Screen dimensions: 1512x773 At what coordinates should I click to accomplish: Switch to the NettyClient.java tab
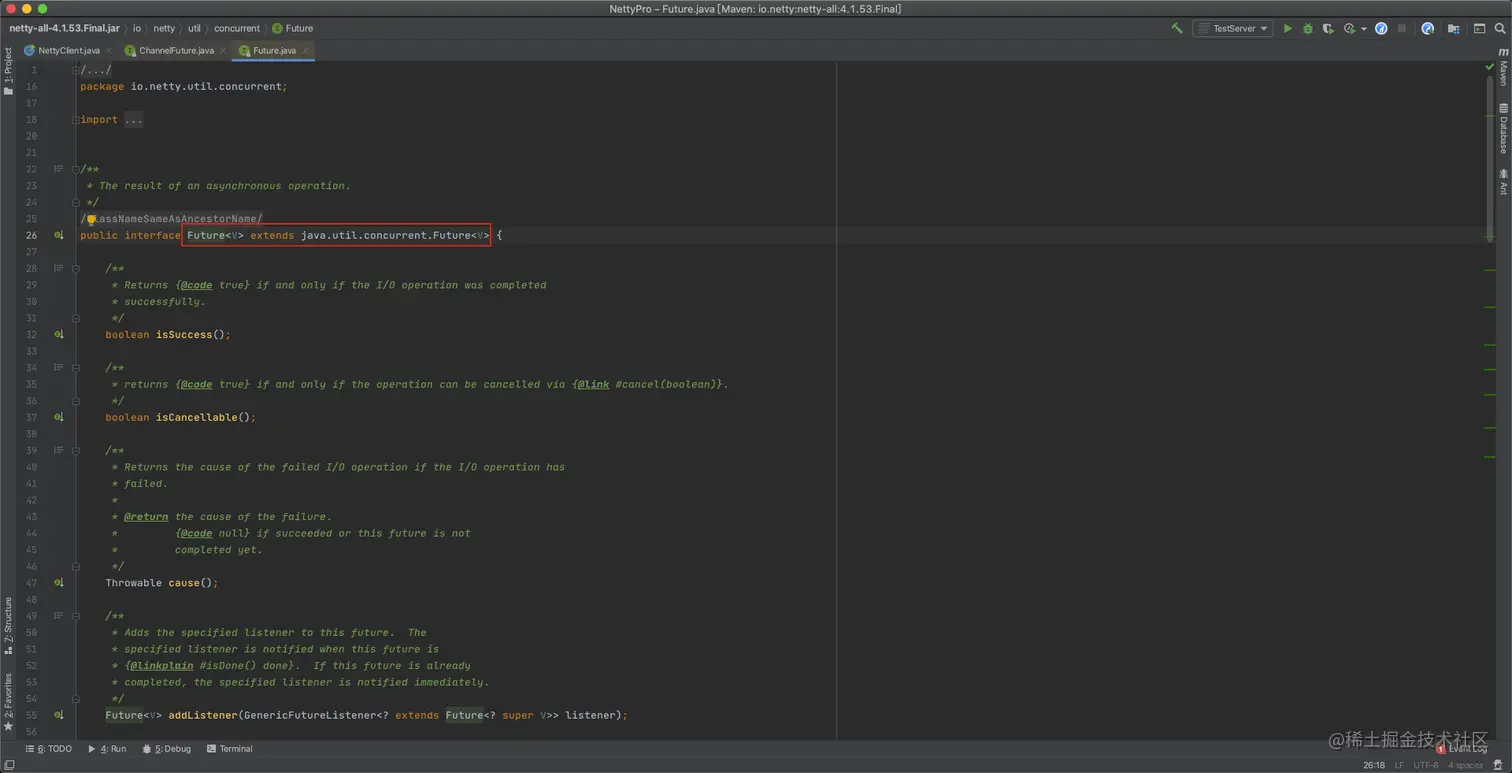(69, 50)
